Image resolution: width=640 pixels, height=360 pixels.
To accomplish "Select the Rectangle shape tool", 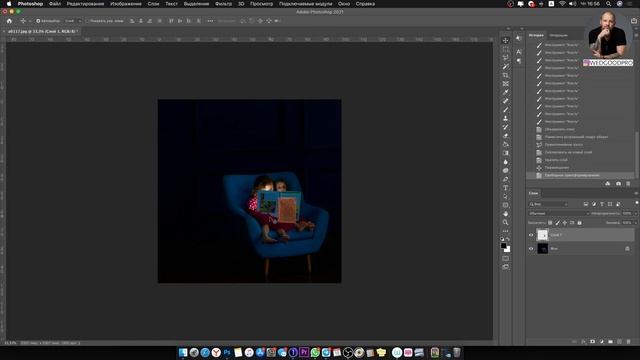I will (505, 205).
